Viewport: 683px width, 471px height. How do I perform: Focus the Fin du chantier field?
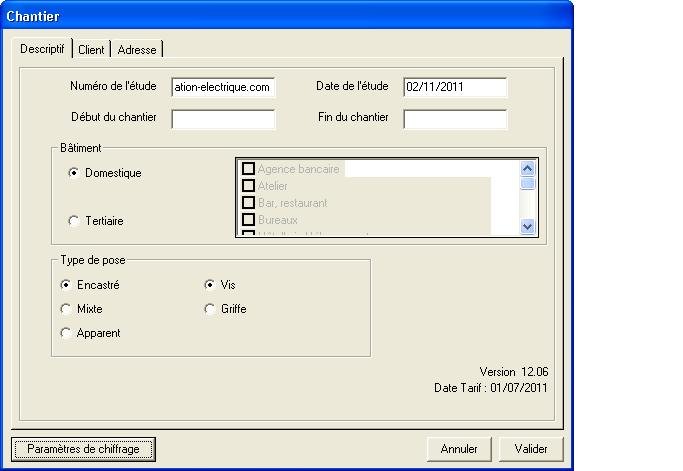tap(455, 119)
